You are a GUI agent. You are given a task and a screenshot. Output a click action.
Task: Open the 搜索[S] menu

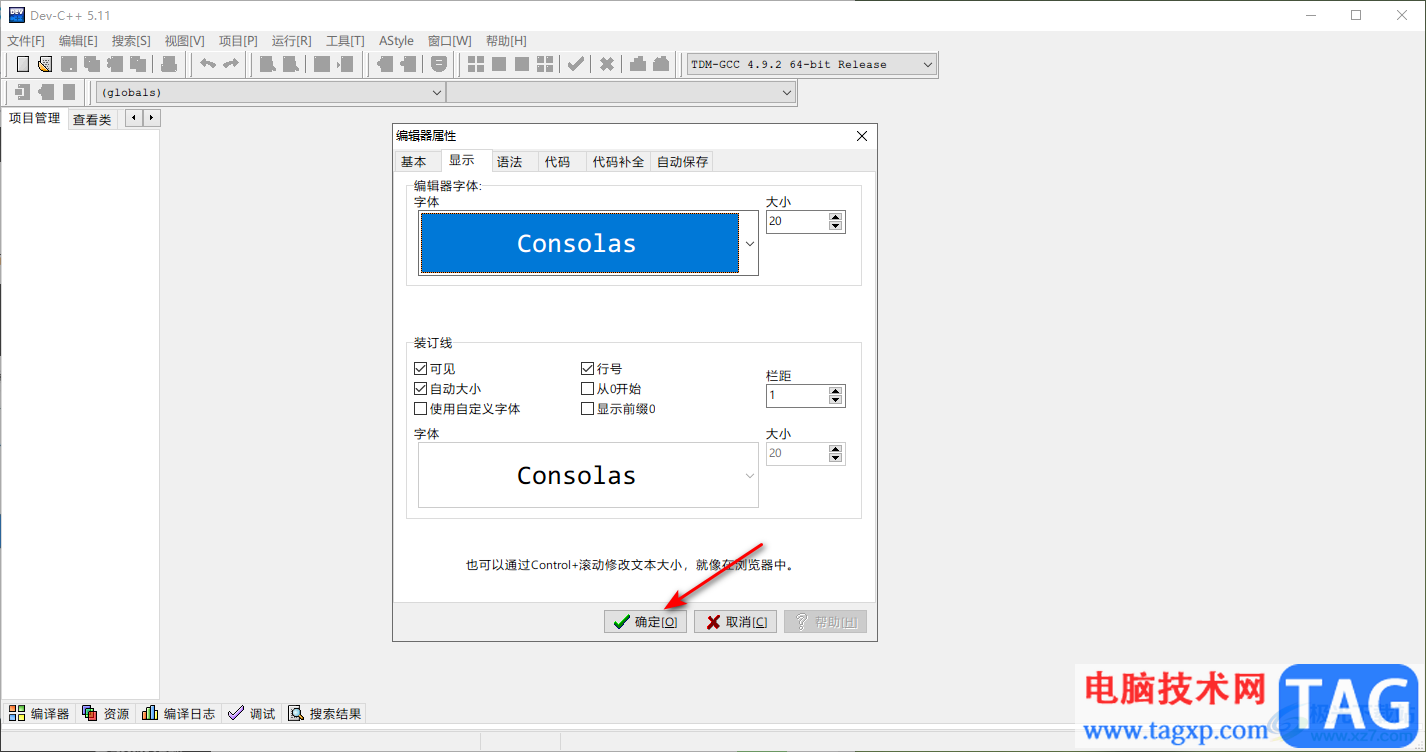131,41
